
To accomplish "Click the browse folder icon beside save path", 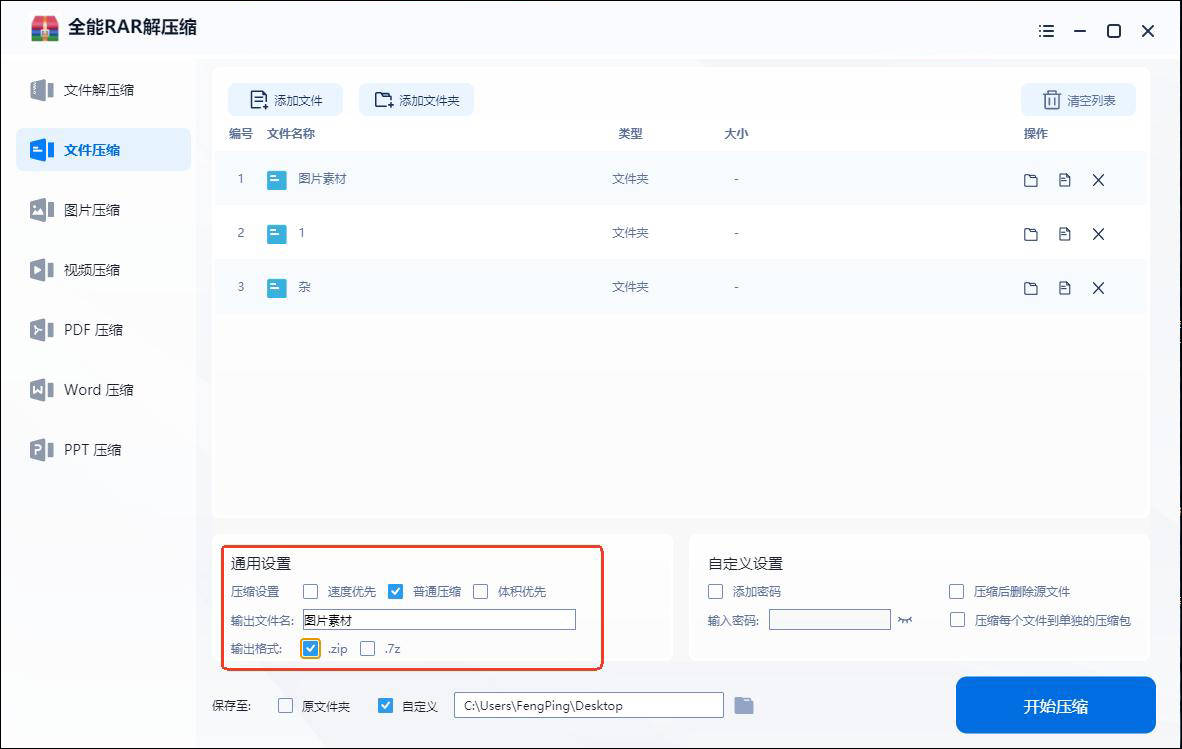I will [743, 706].
